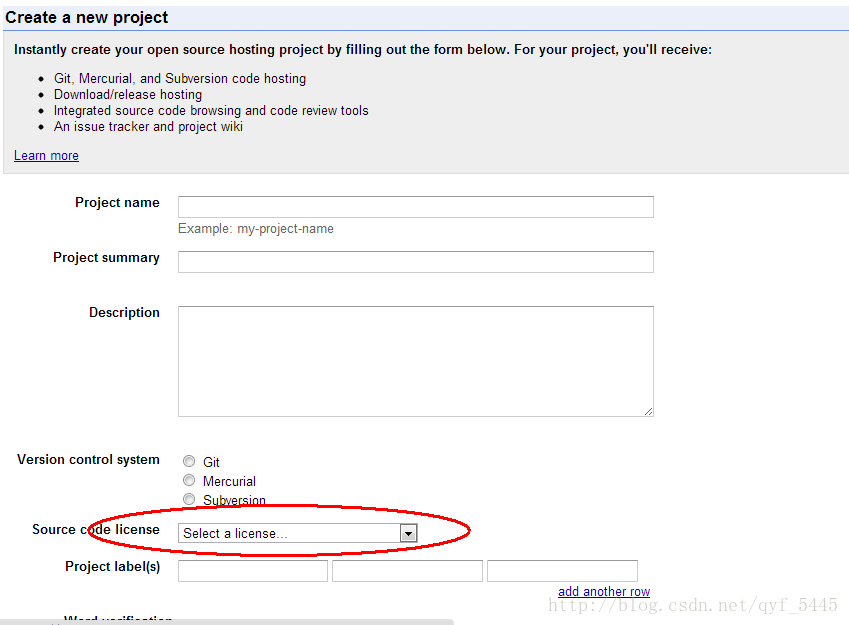The height and width of the screenshot is (625, 849).
Task: Open the Learn more link
Action: [x=46, y=156]
